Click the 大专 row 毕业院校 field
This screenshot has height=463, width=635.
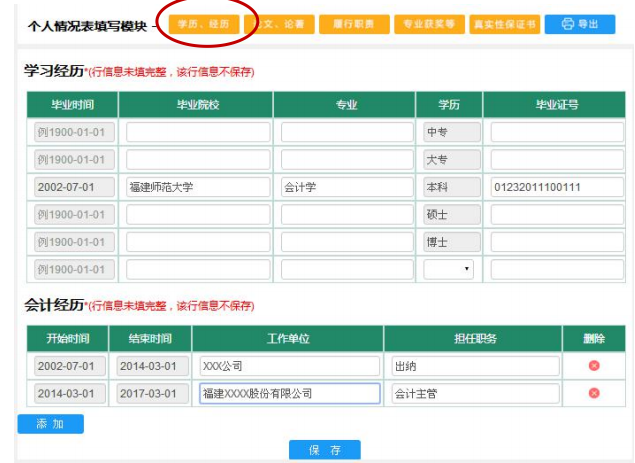click(198, 160)
